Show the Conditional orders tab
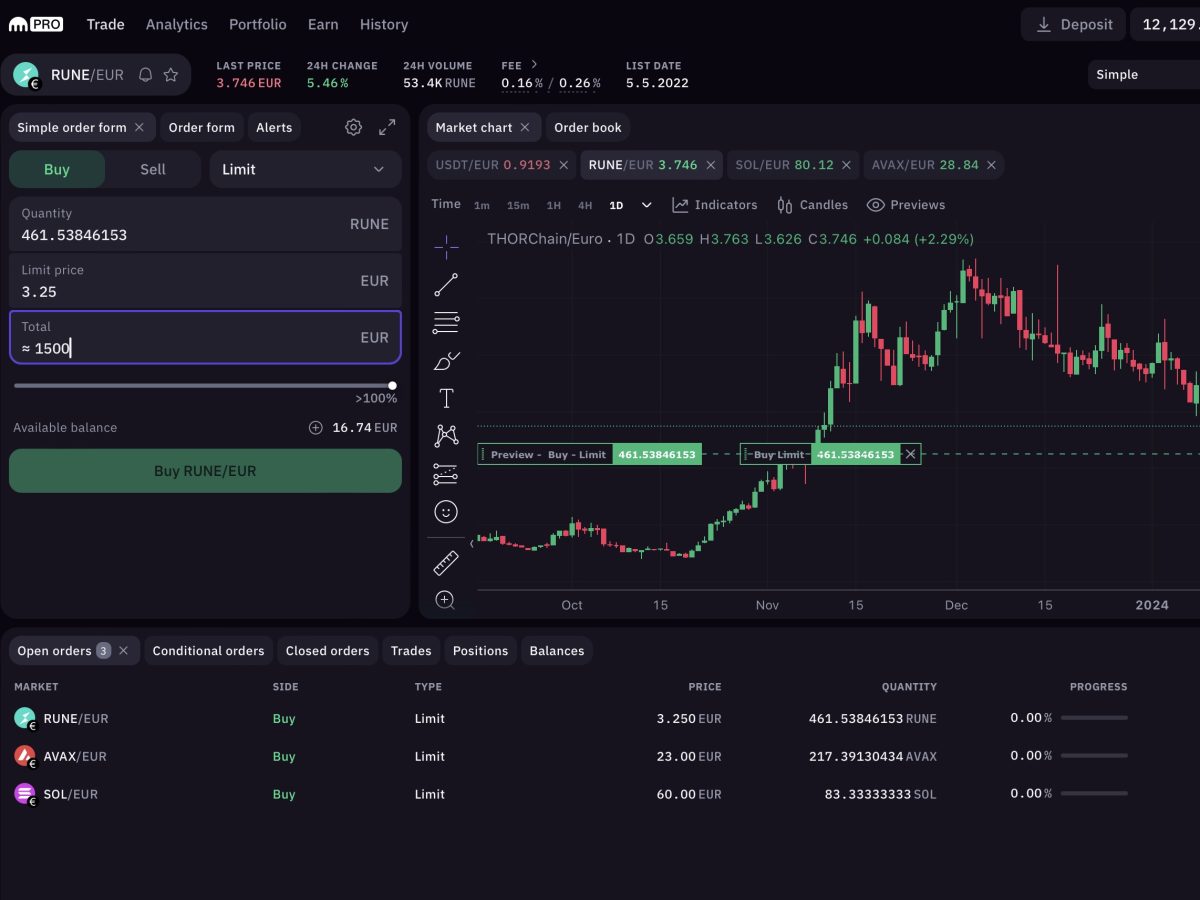The width and height of the screenshot is (1200, 900). pyautogui.click(x=209, y=651)
